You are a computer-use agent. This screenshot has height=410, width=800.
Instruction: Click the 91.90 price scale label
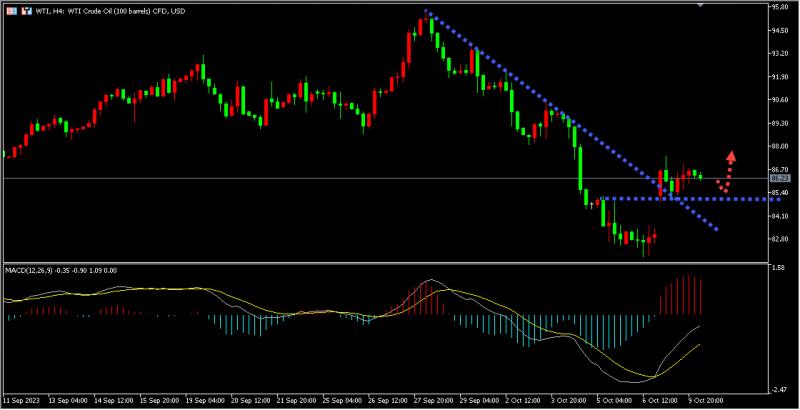pos(780,77)
